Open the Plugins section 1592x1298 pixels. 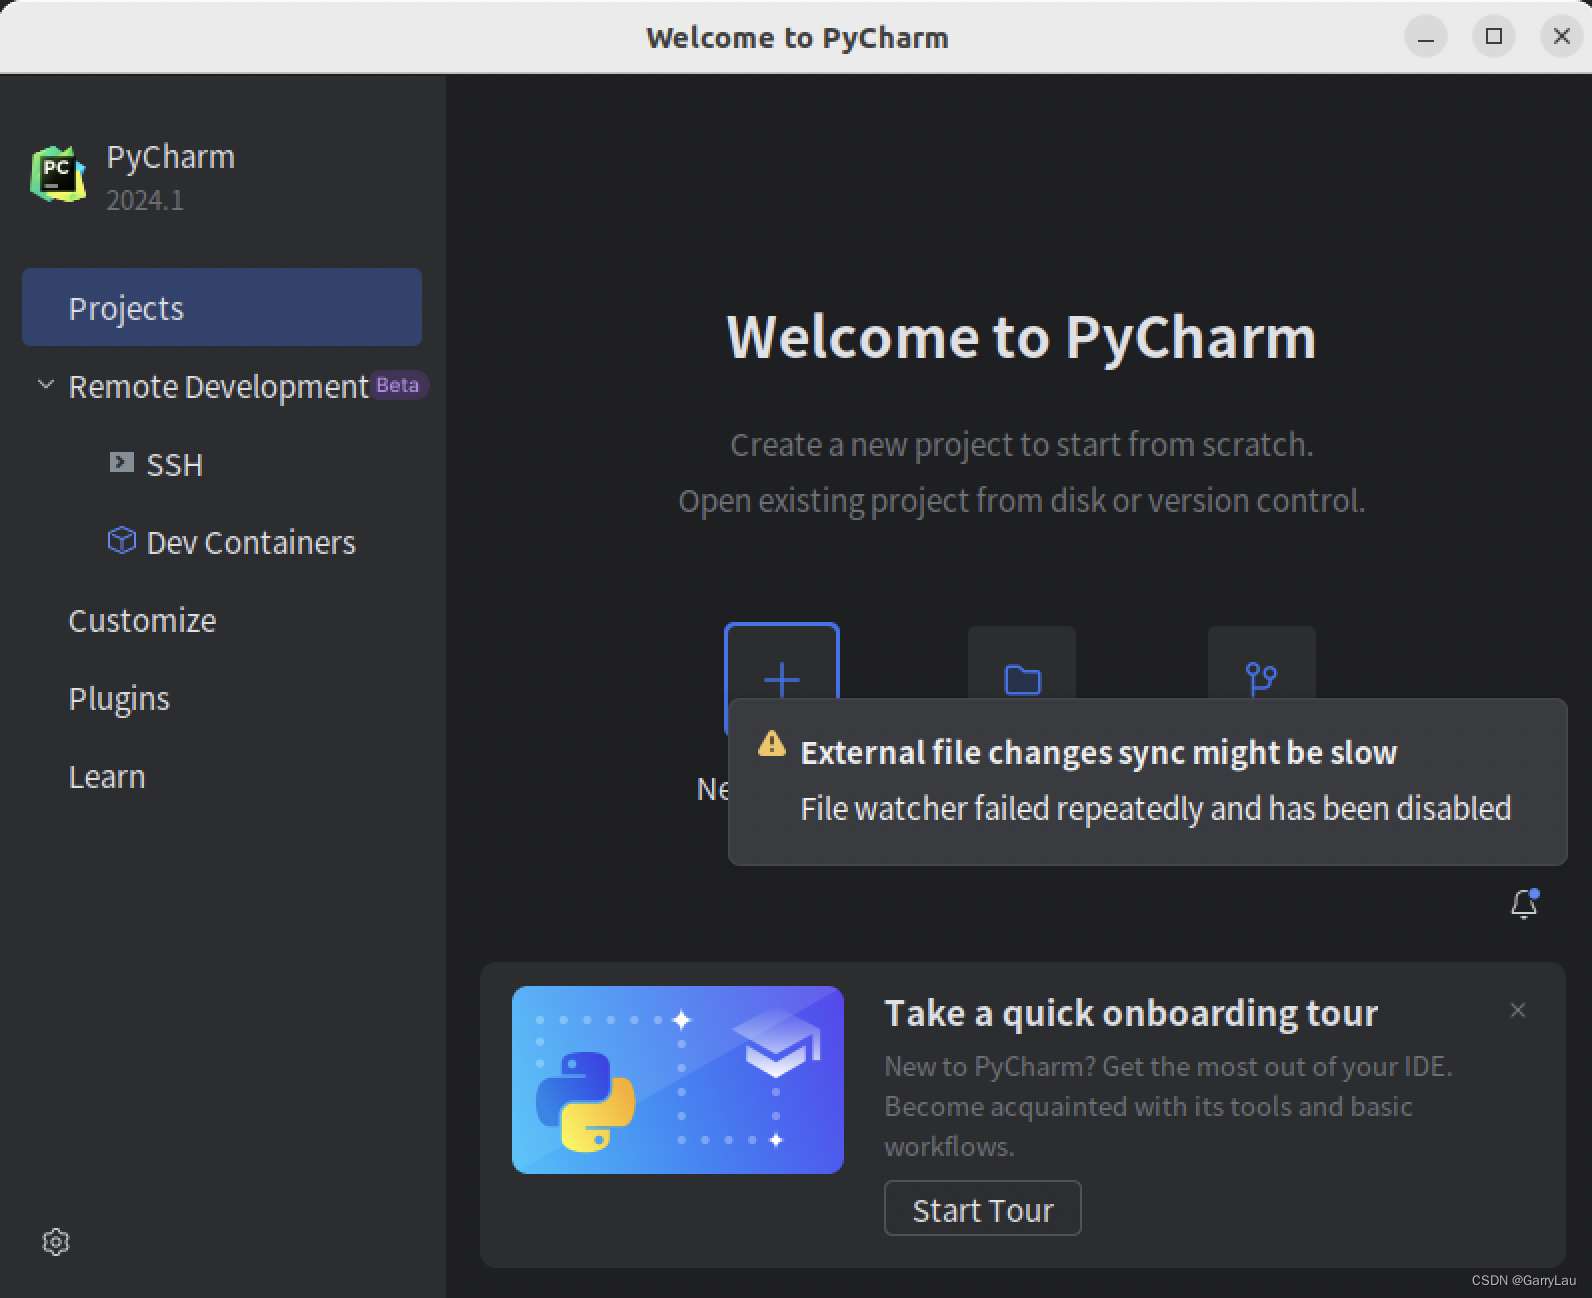click(x=119, y=698)
